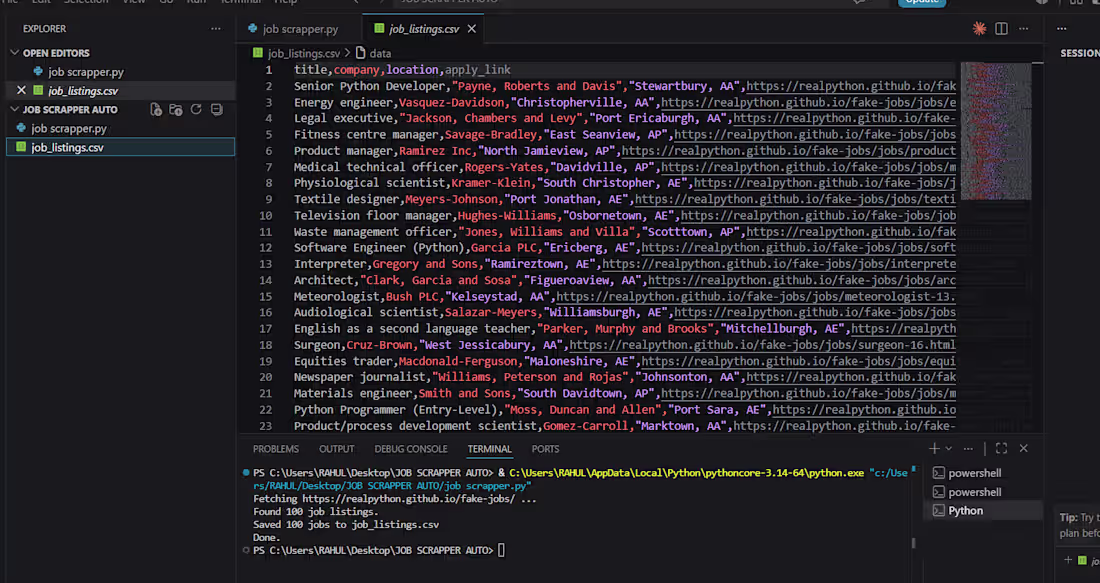The width and height of the screenshot is (1100, 583).
Task: Open ellipsis menu above the Session panel
Action: click(1061, 29)
